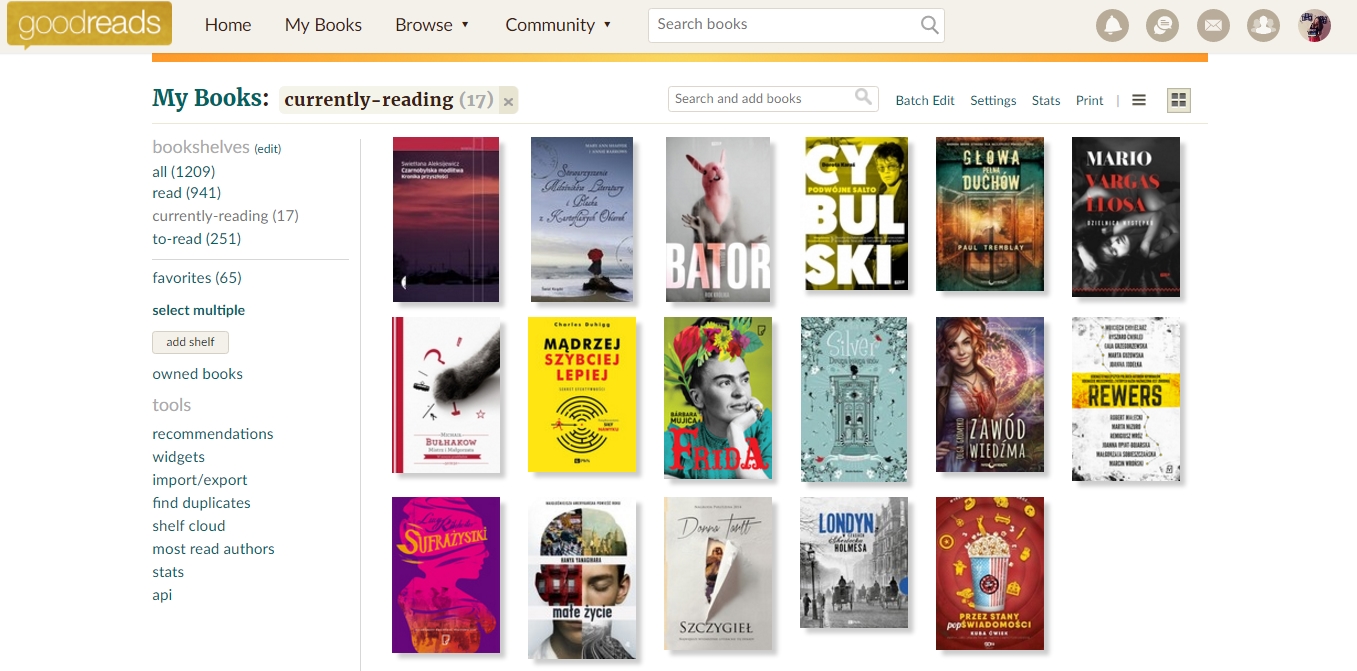Image resolution: width=1357 pixels, height=671 pixels.
Task: Click the add shelf button
Action: (190, 342)
